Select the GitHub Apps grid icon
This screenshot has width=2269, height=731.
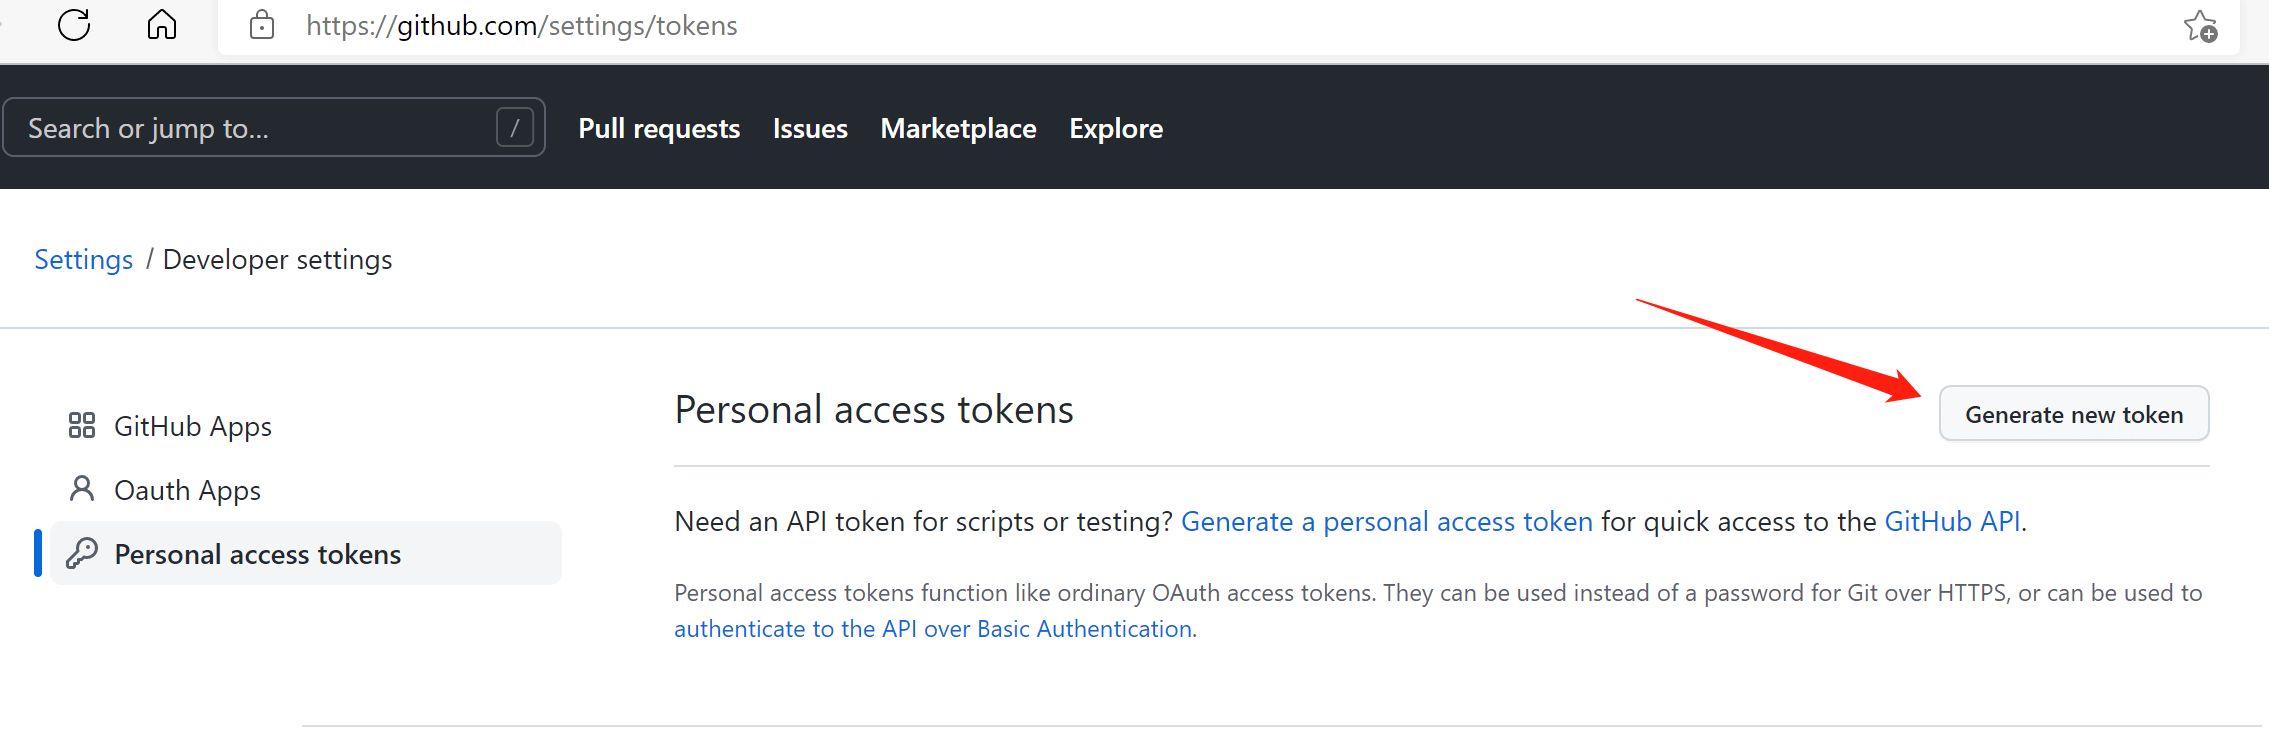[x=82, y=426]
